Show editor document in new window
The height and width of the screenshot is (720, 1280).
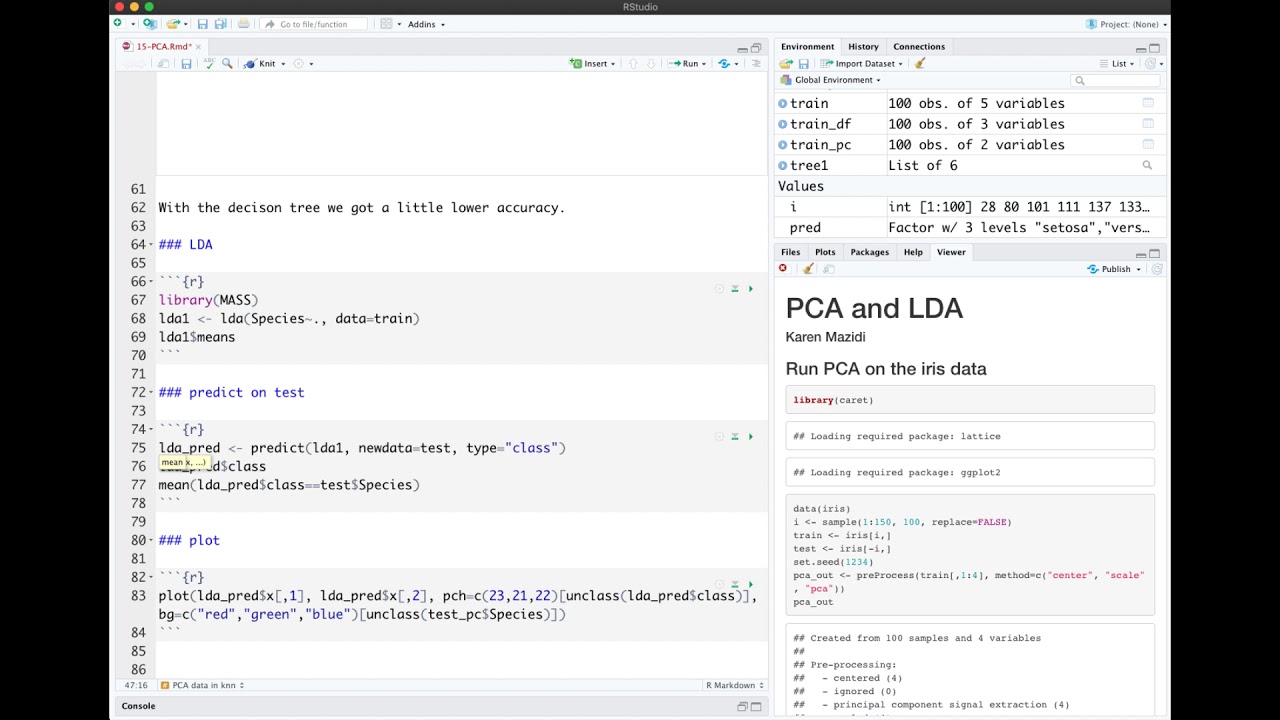click(164, 63)
